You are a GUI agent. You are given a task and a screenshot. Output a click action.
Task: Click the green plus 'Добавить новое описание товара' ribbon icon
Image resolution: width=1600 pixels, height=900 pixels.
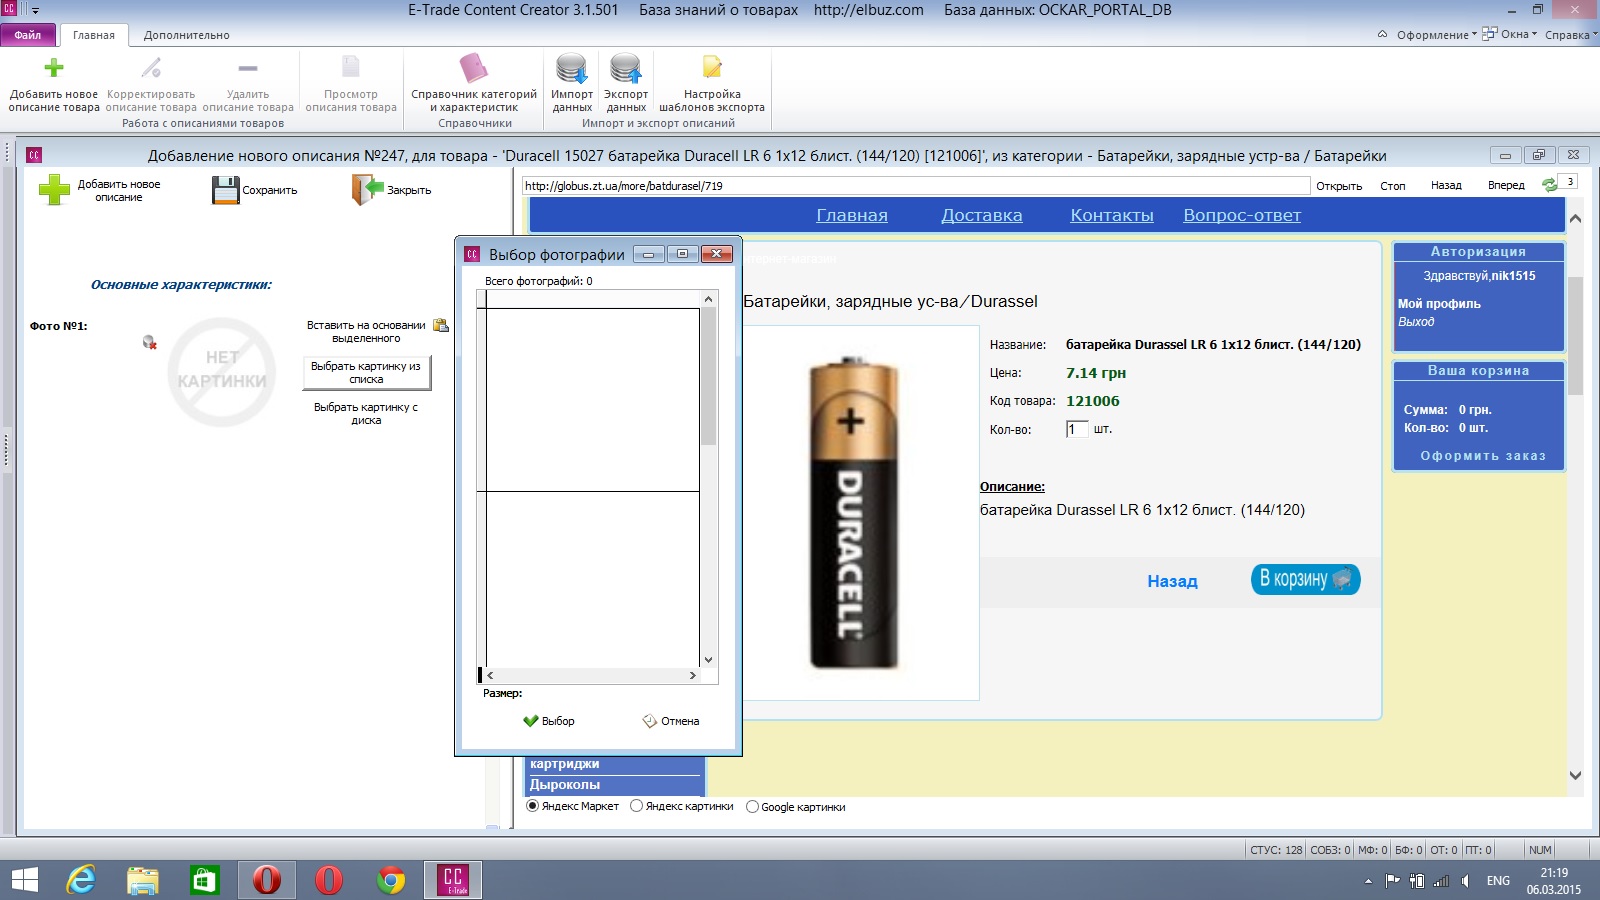coord(54,68)
